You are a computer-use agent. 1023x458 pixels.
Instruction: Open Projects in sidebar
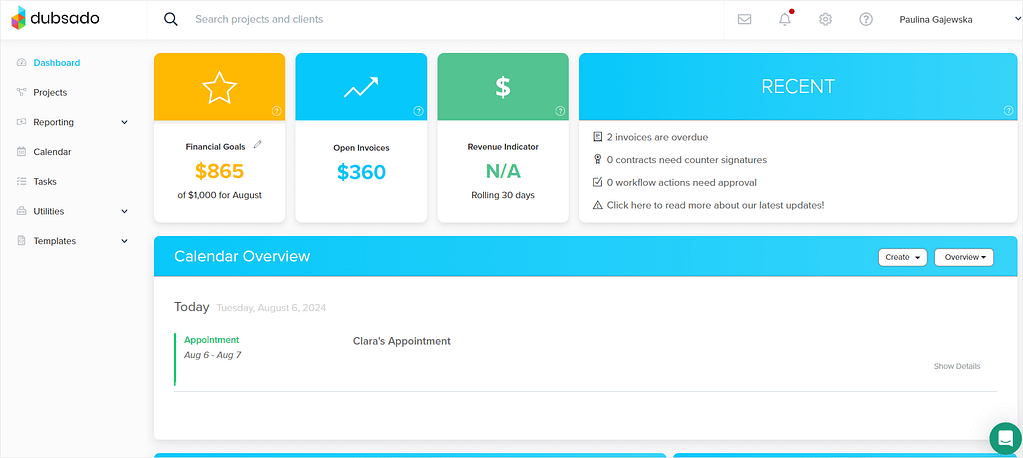(x=50, y=93)
